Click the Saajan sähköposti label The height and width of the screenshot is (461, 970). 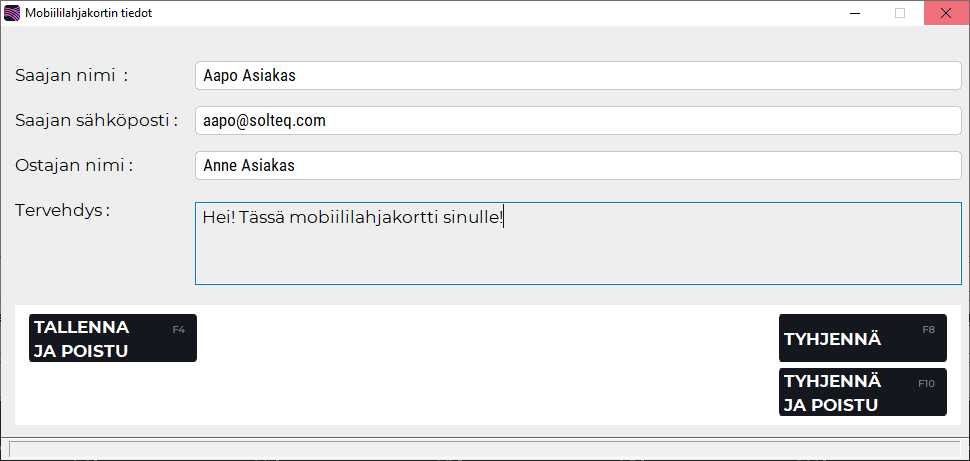pos(96,120)
